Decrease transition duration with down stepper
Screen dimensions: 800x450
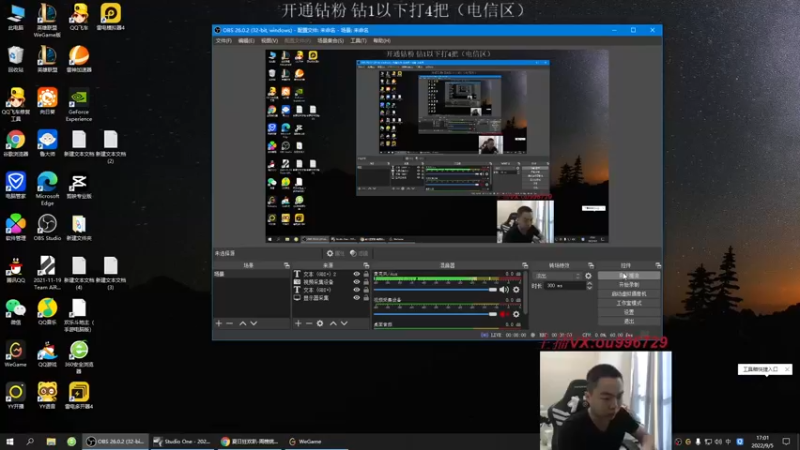[x=589, y=288]
